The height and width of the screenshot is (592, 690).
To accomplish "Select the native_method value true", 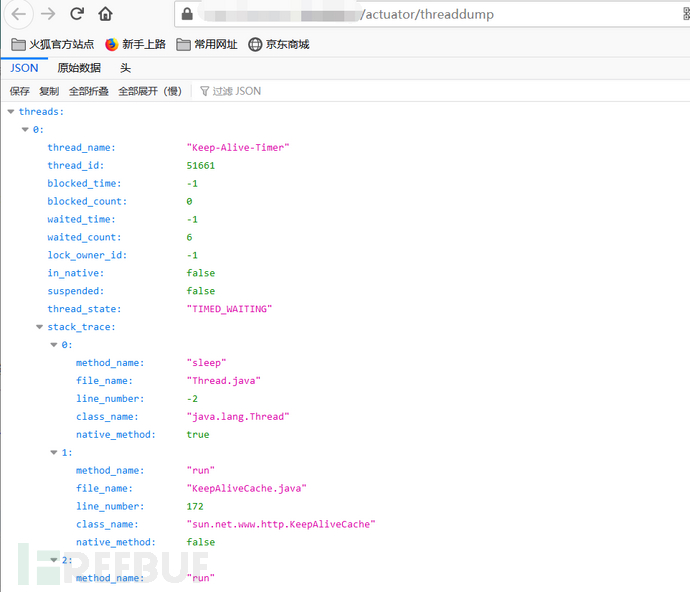I will click(x=198, y=435).
